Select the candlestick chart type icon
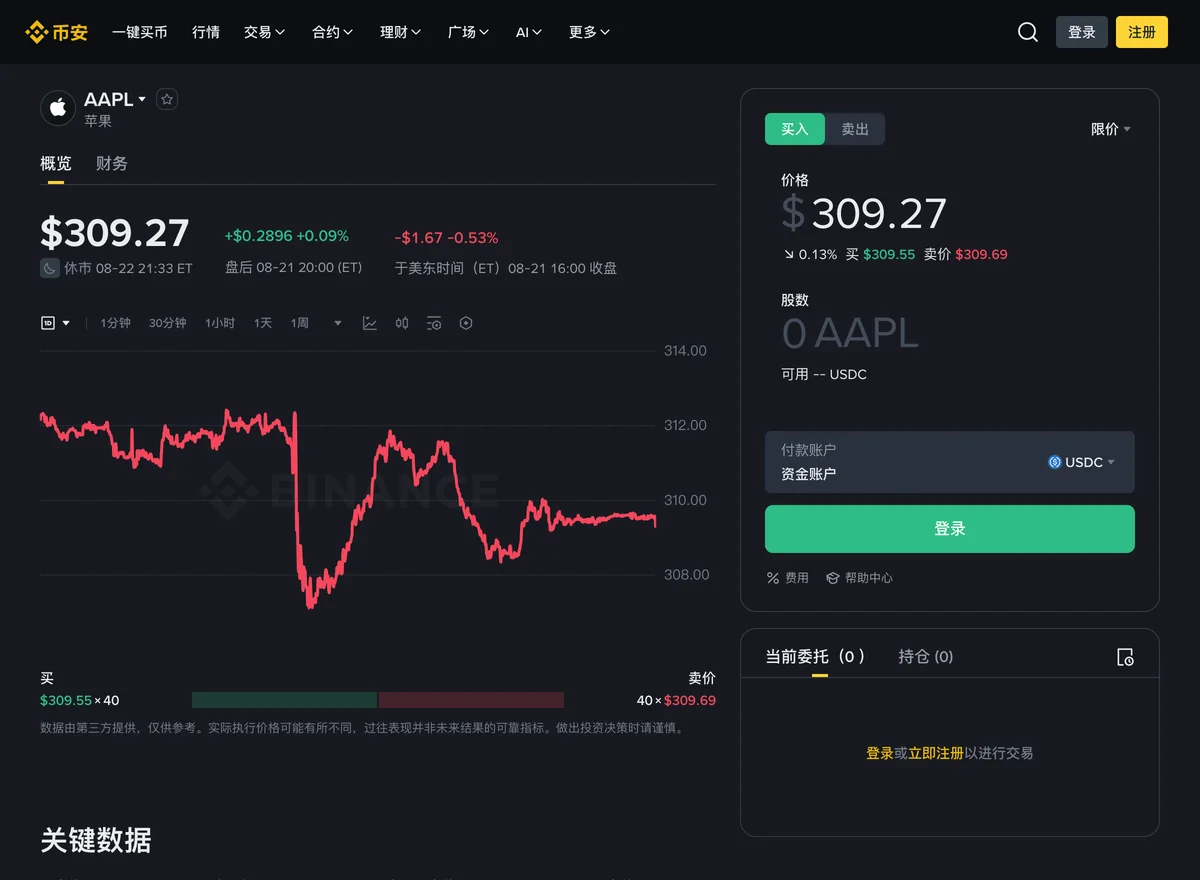The image size is (1200, 880). 402,323
